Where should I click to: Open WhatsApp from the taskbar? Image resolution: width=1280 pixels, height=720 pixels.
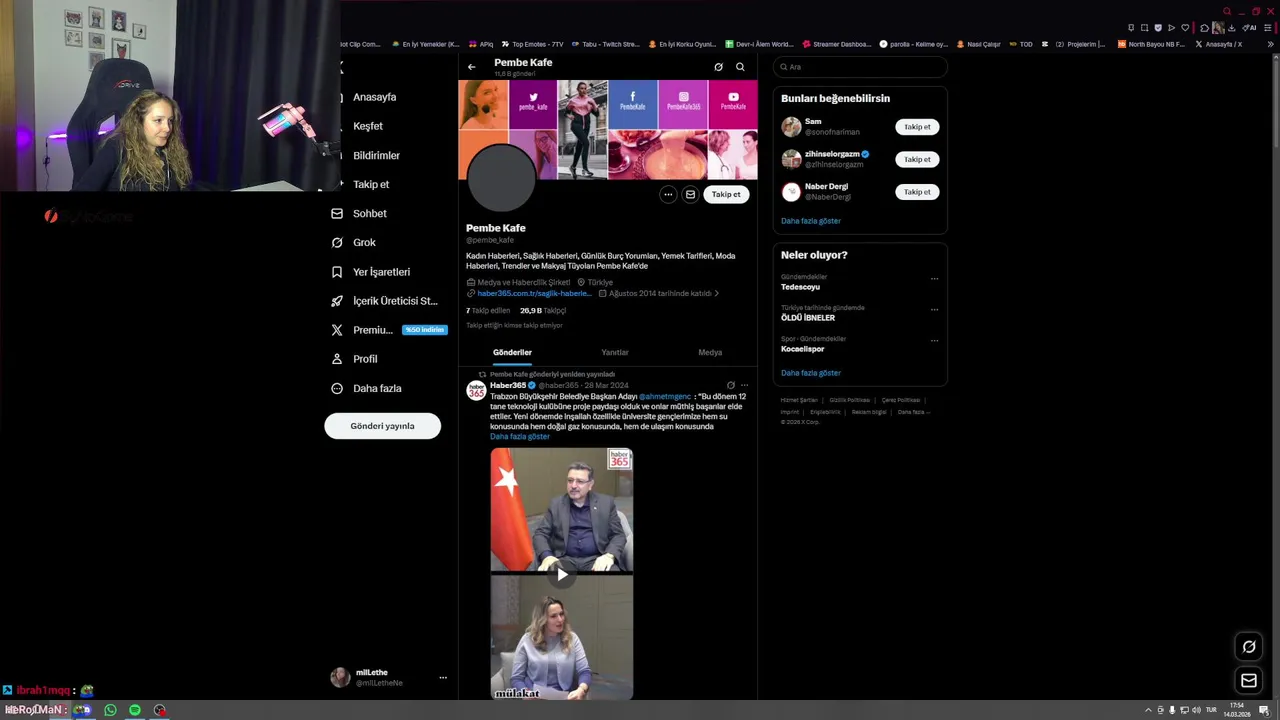[110, 710]
